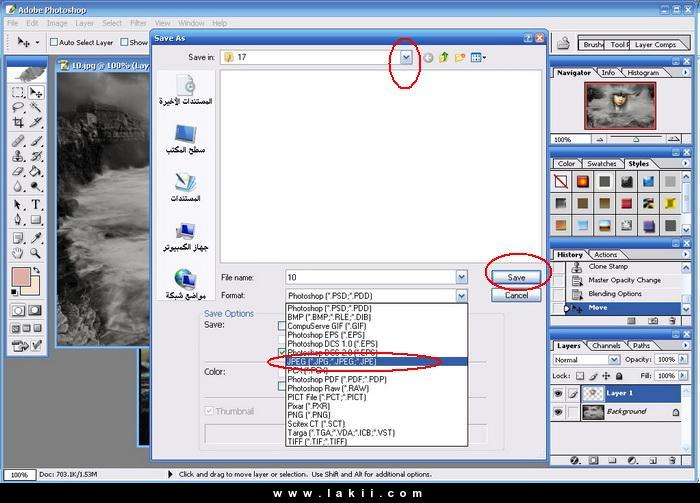Select the Pen tool
This screenshot has width=700, height=503.
pyautogui.click(x=18, y=220)
